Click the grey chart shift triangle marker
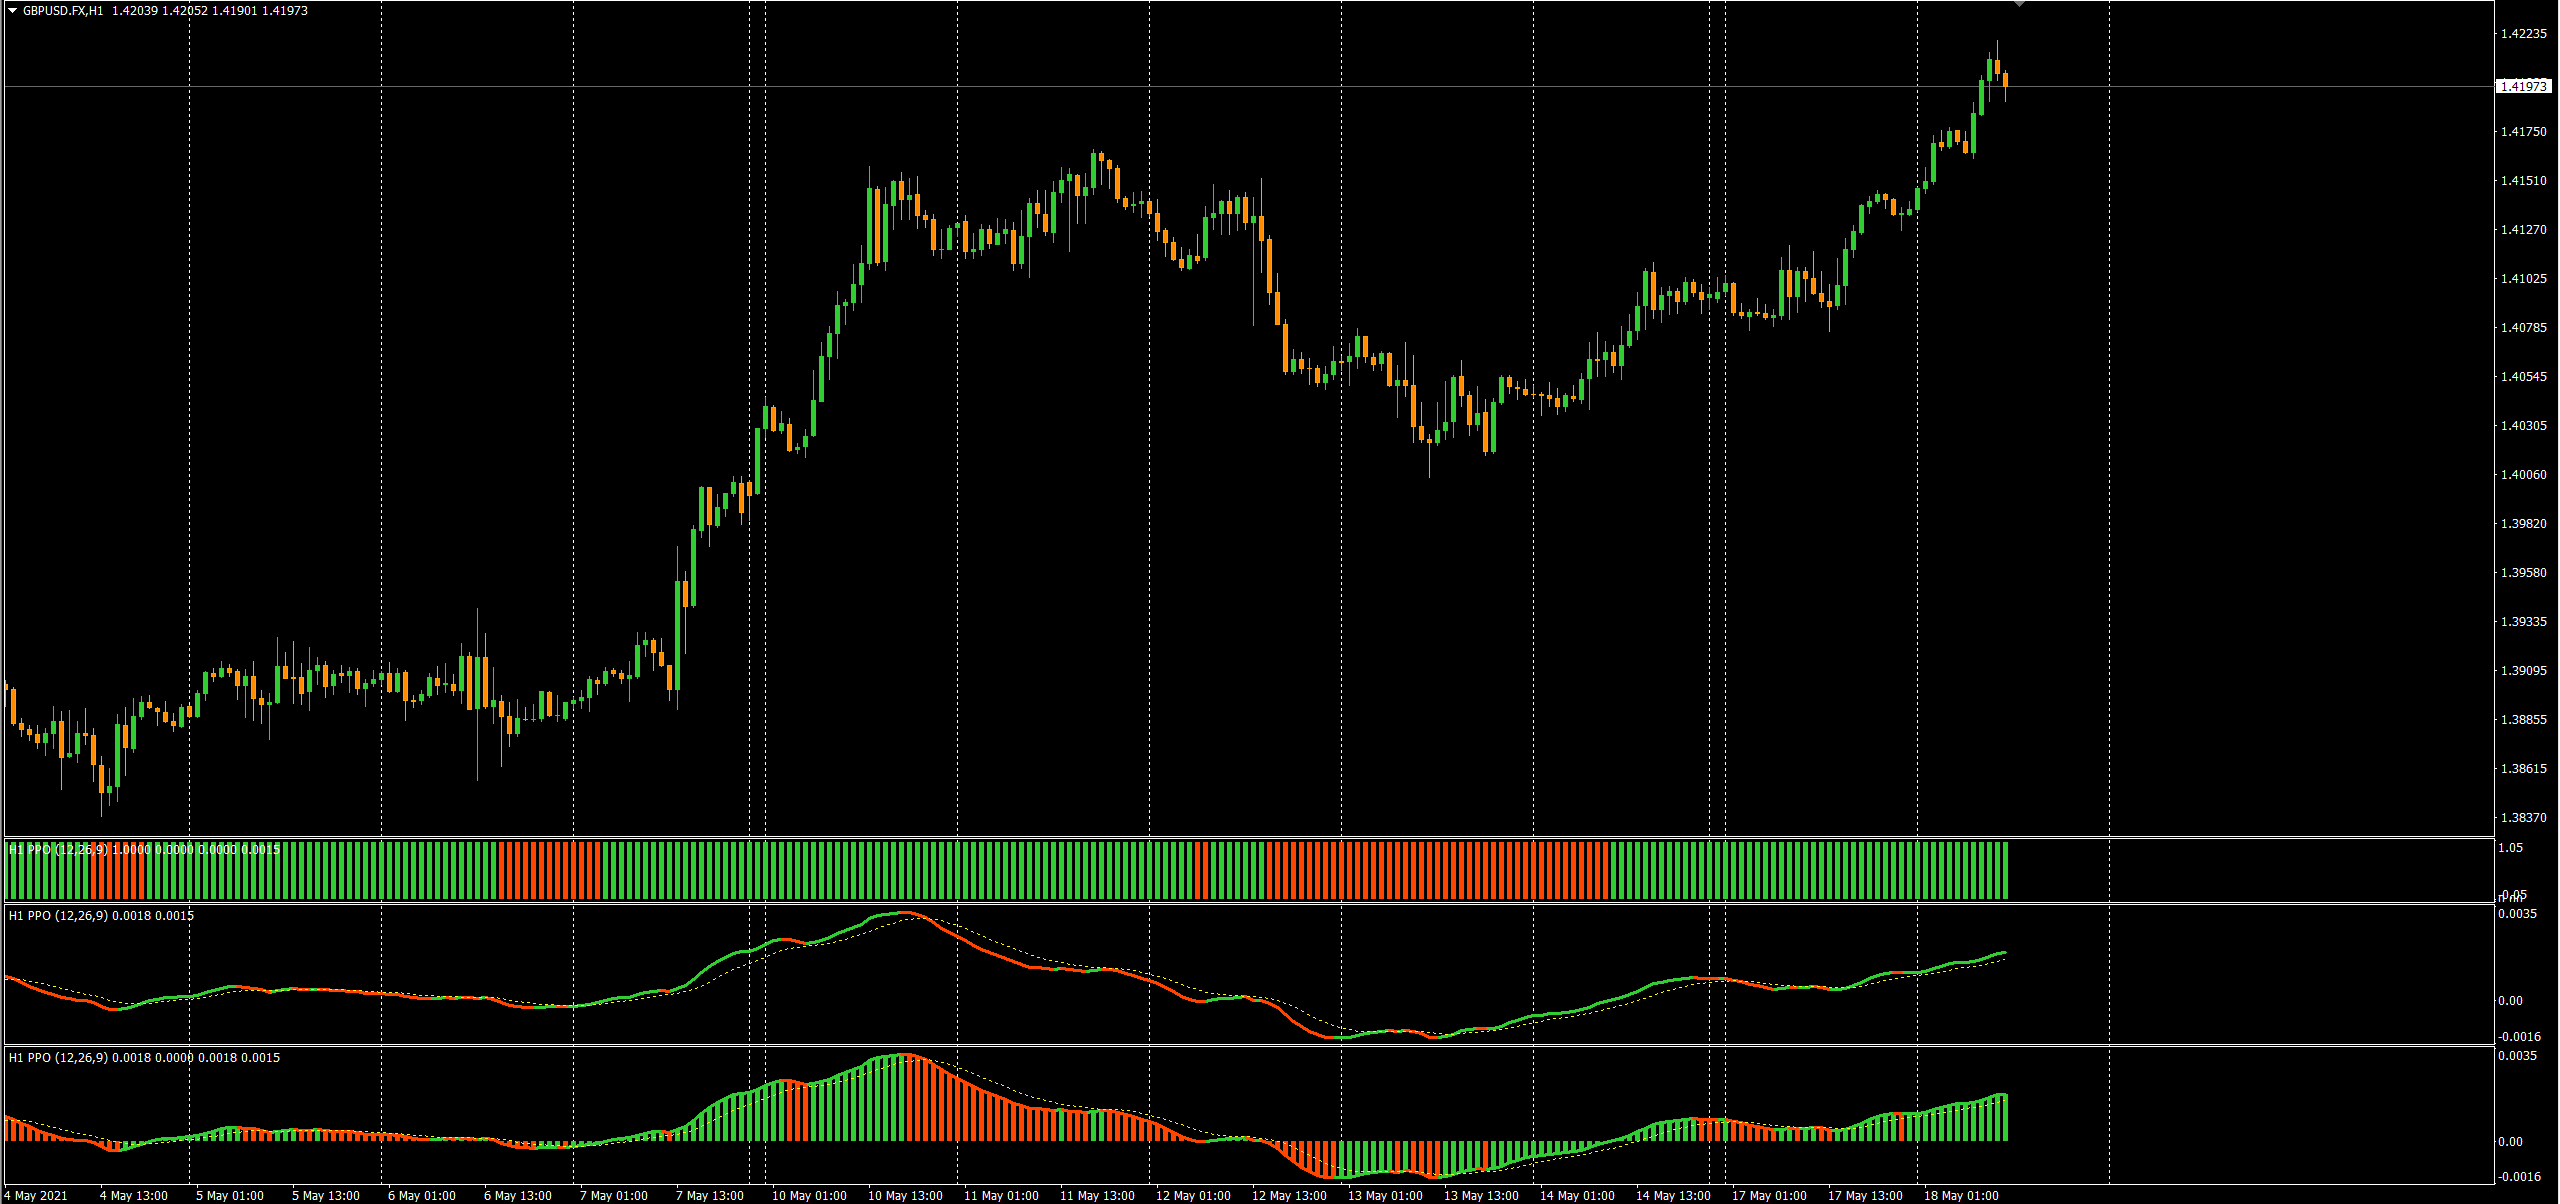Viewport: 2560px width, 1204px height. tap(2019, 4)
